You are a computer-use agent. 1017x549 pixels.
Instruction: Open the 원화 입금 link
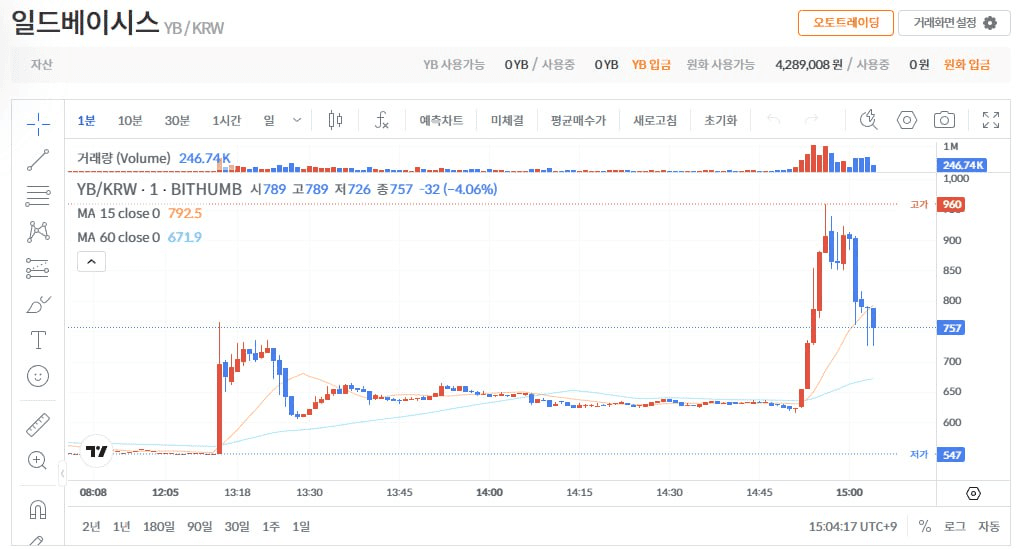click(967, 64)
